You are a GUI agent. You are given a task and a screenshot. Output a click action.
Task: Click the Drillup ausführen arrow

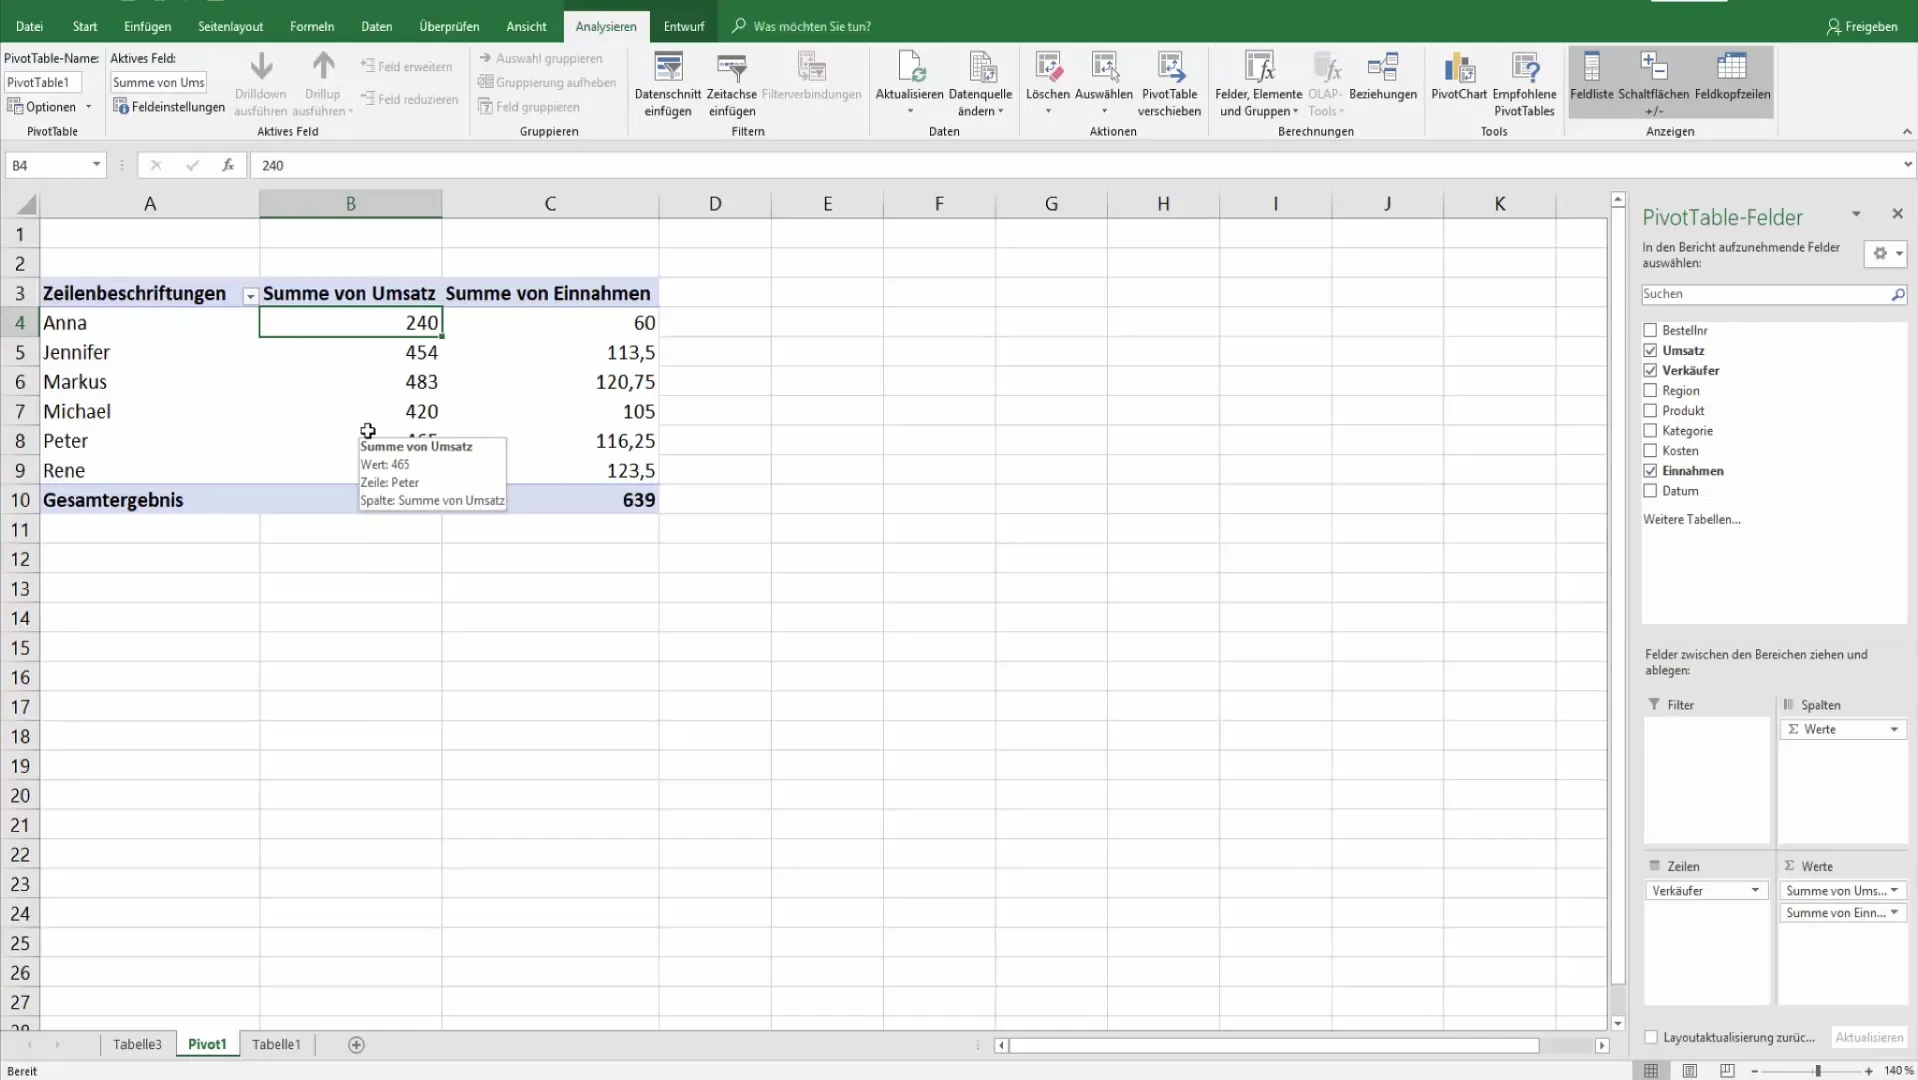coord(323,67)
